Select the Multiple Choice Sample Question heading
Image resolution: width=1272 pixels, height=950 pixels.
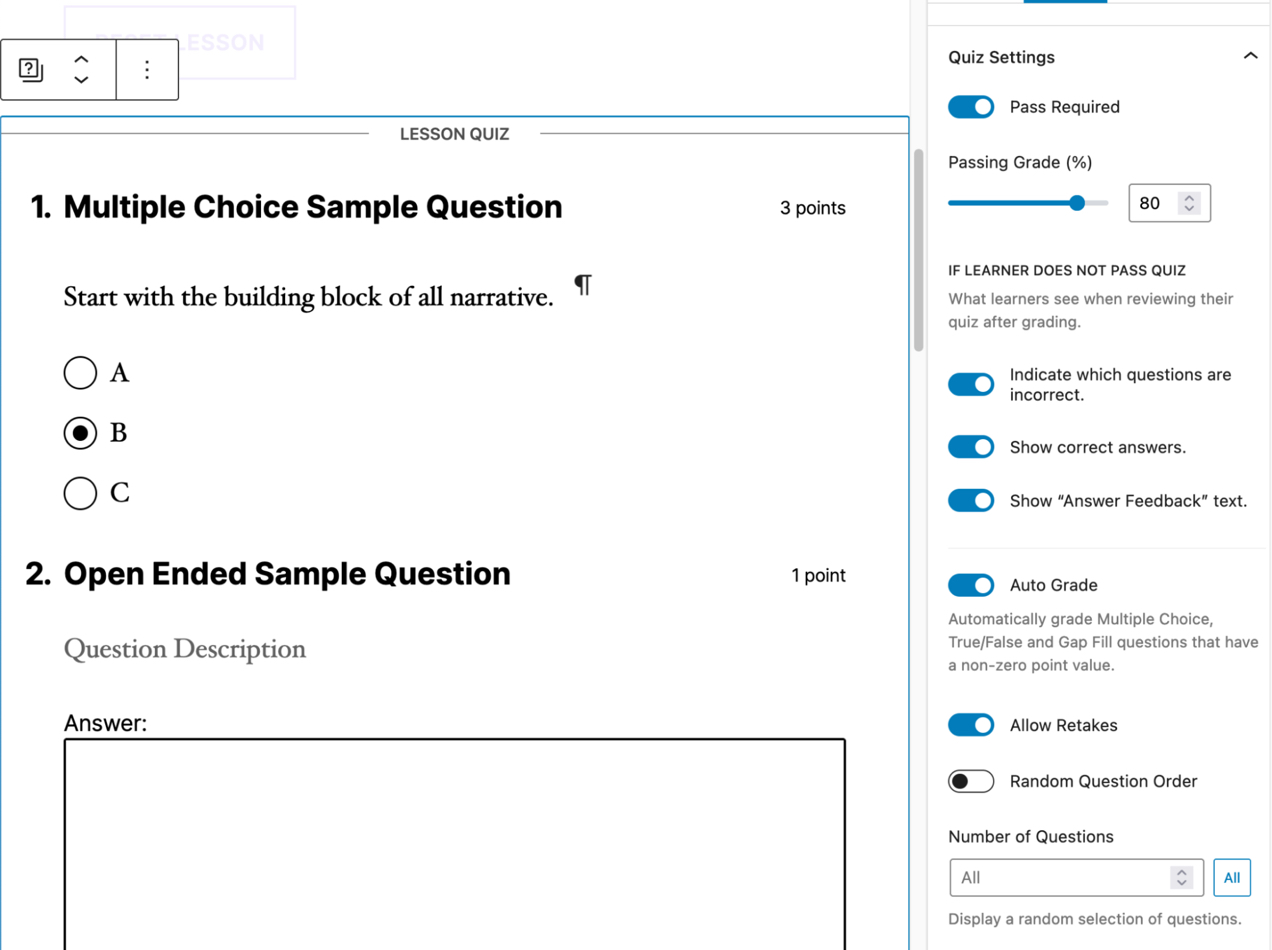click(313, 207)
